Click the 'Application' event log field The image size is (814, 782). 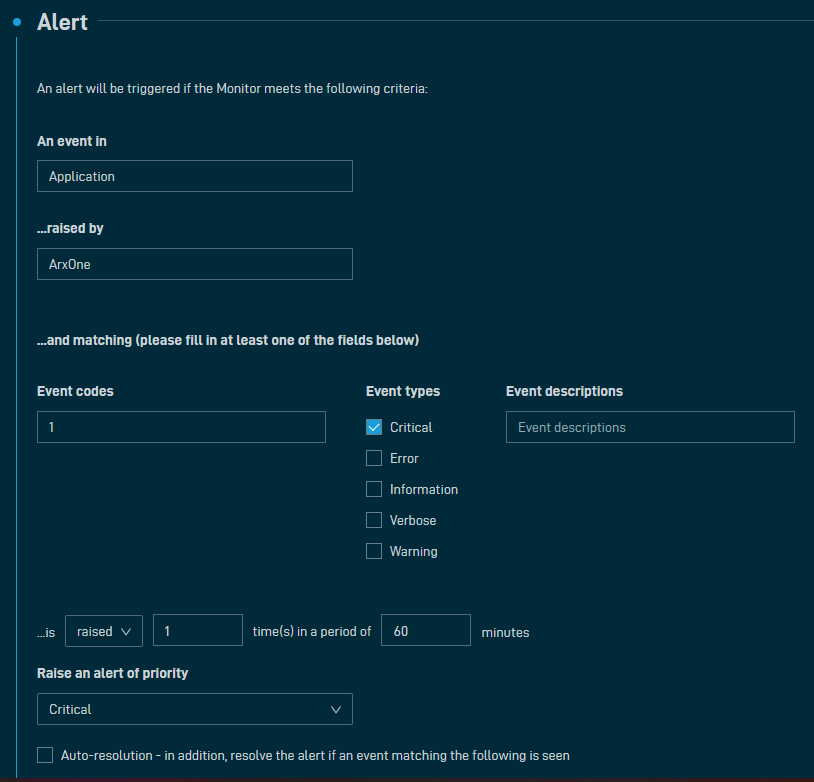click(194, 176)
